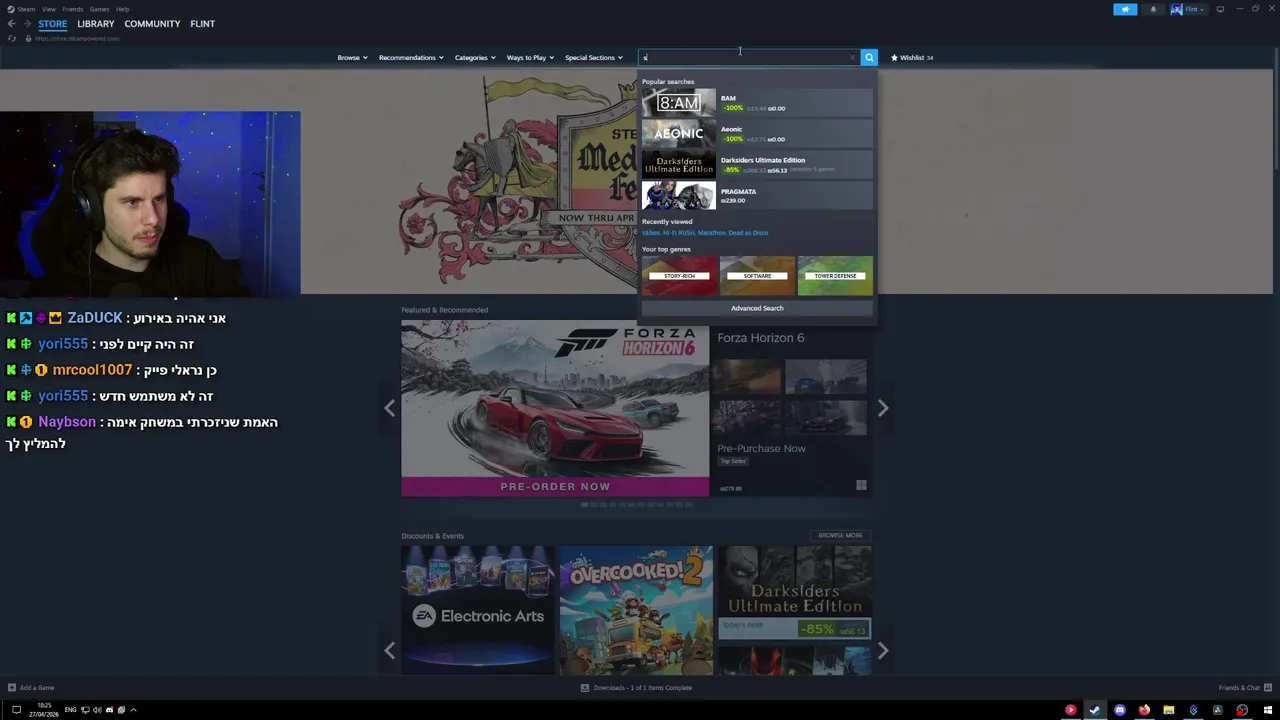Open the Tower Defense genre tile
The height and width of the screenshot is (720, 1280).
point(835,275)
